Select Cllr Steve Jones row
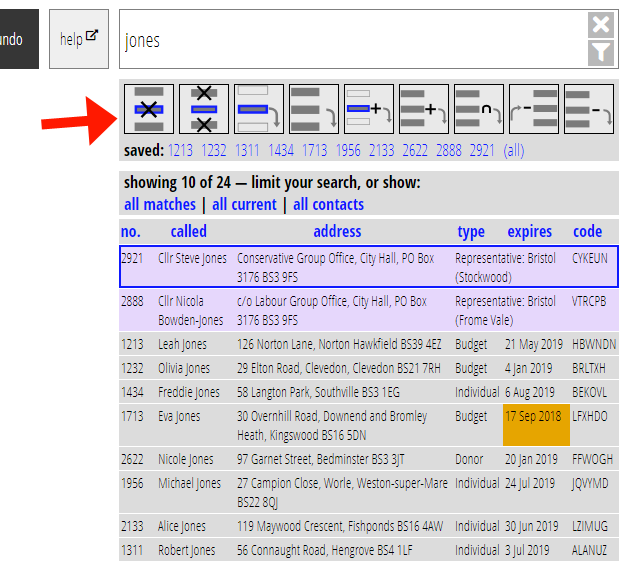 (369, 267)
